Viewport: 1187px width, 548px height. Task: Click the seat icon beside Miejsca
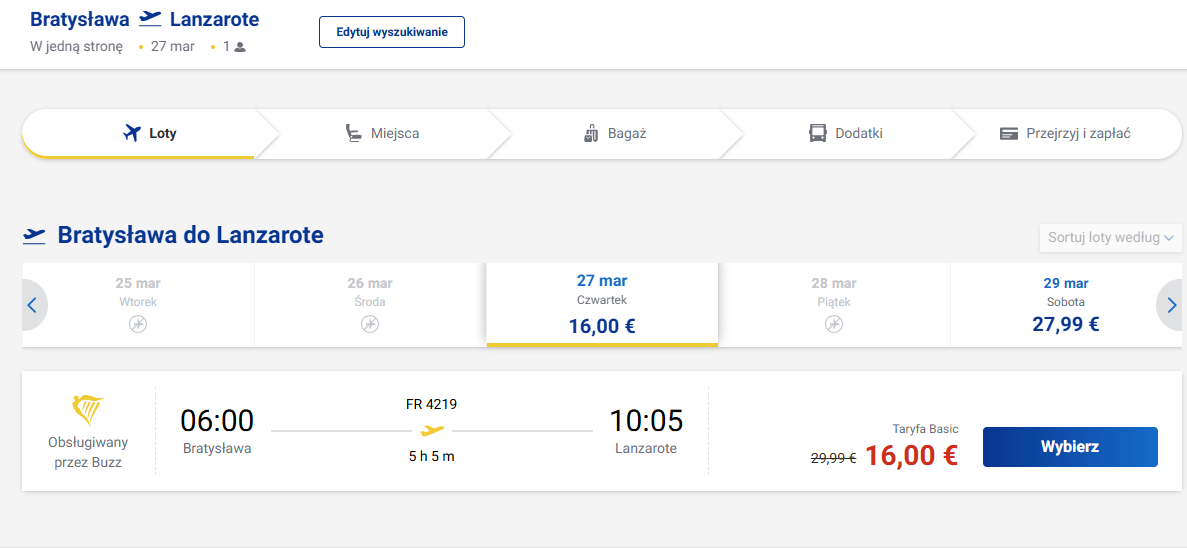353,134
